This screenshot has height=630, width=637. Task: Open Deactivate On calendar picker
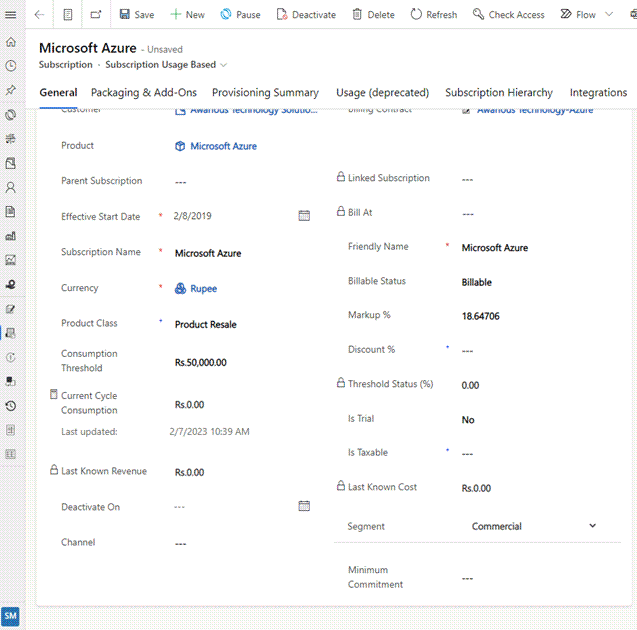(x=304, y=506)
